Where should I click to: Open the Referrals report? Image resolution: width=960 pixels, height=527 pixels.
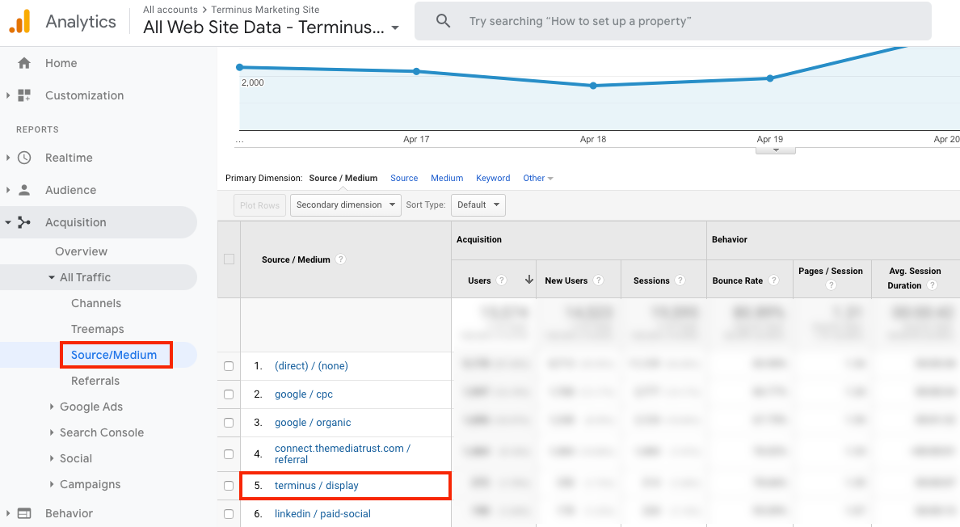(96, 381)
